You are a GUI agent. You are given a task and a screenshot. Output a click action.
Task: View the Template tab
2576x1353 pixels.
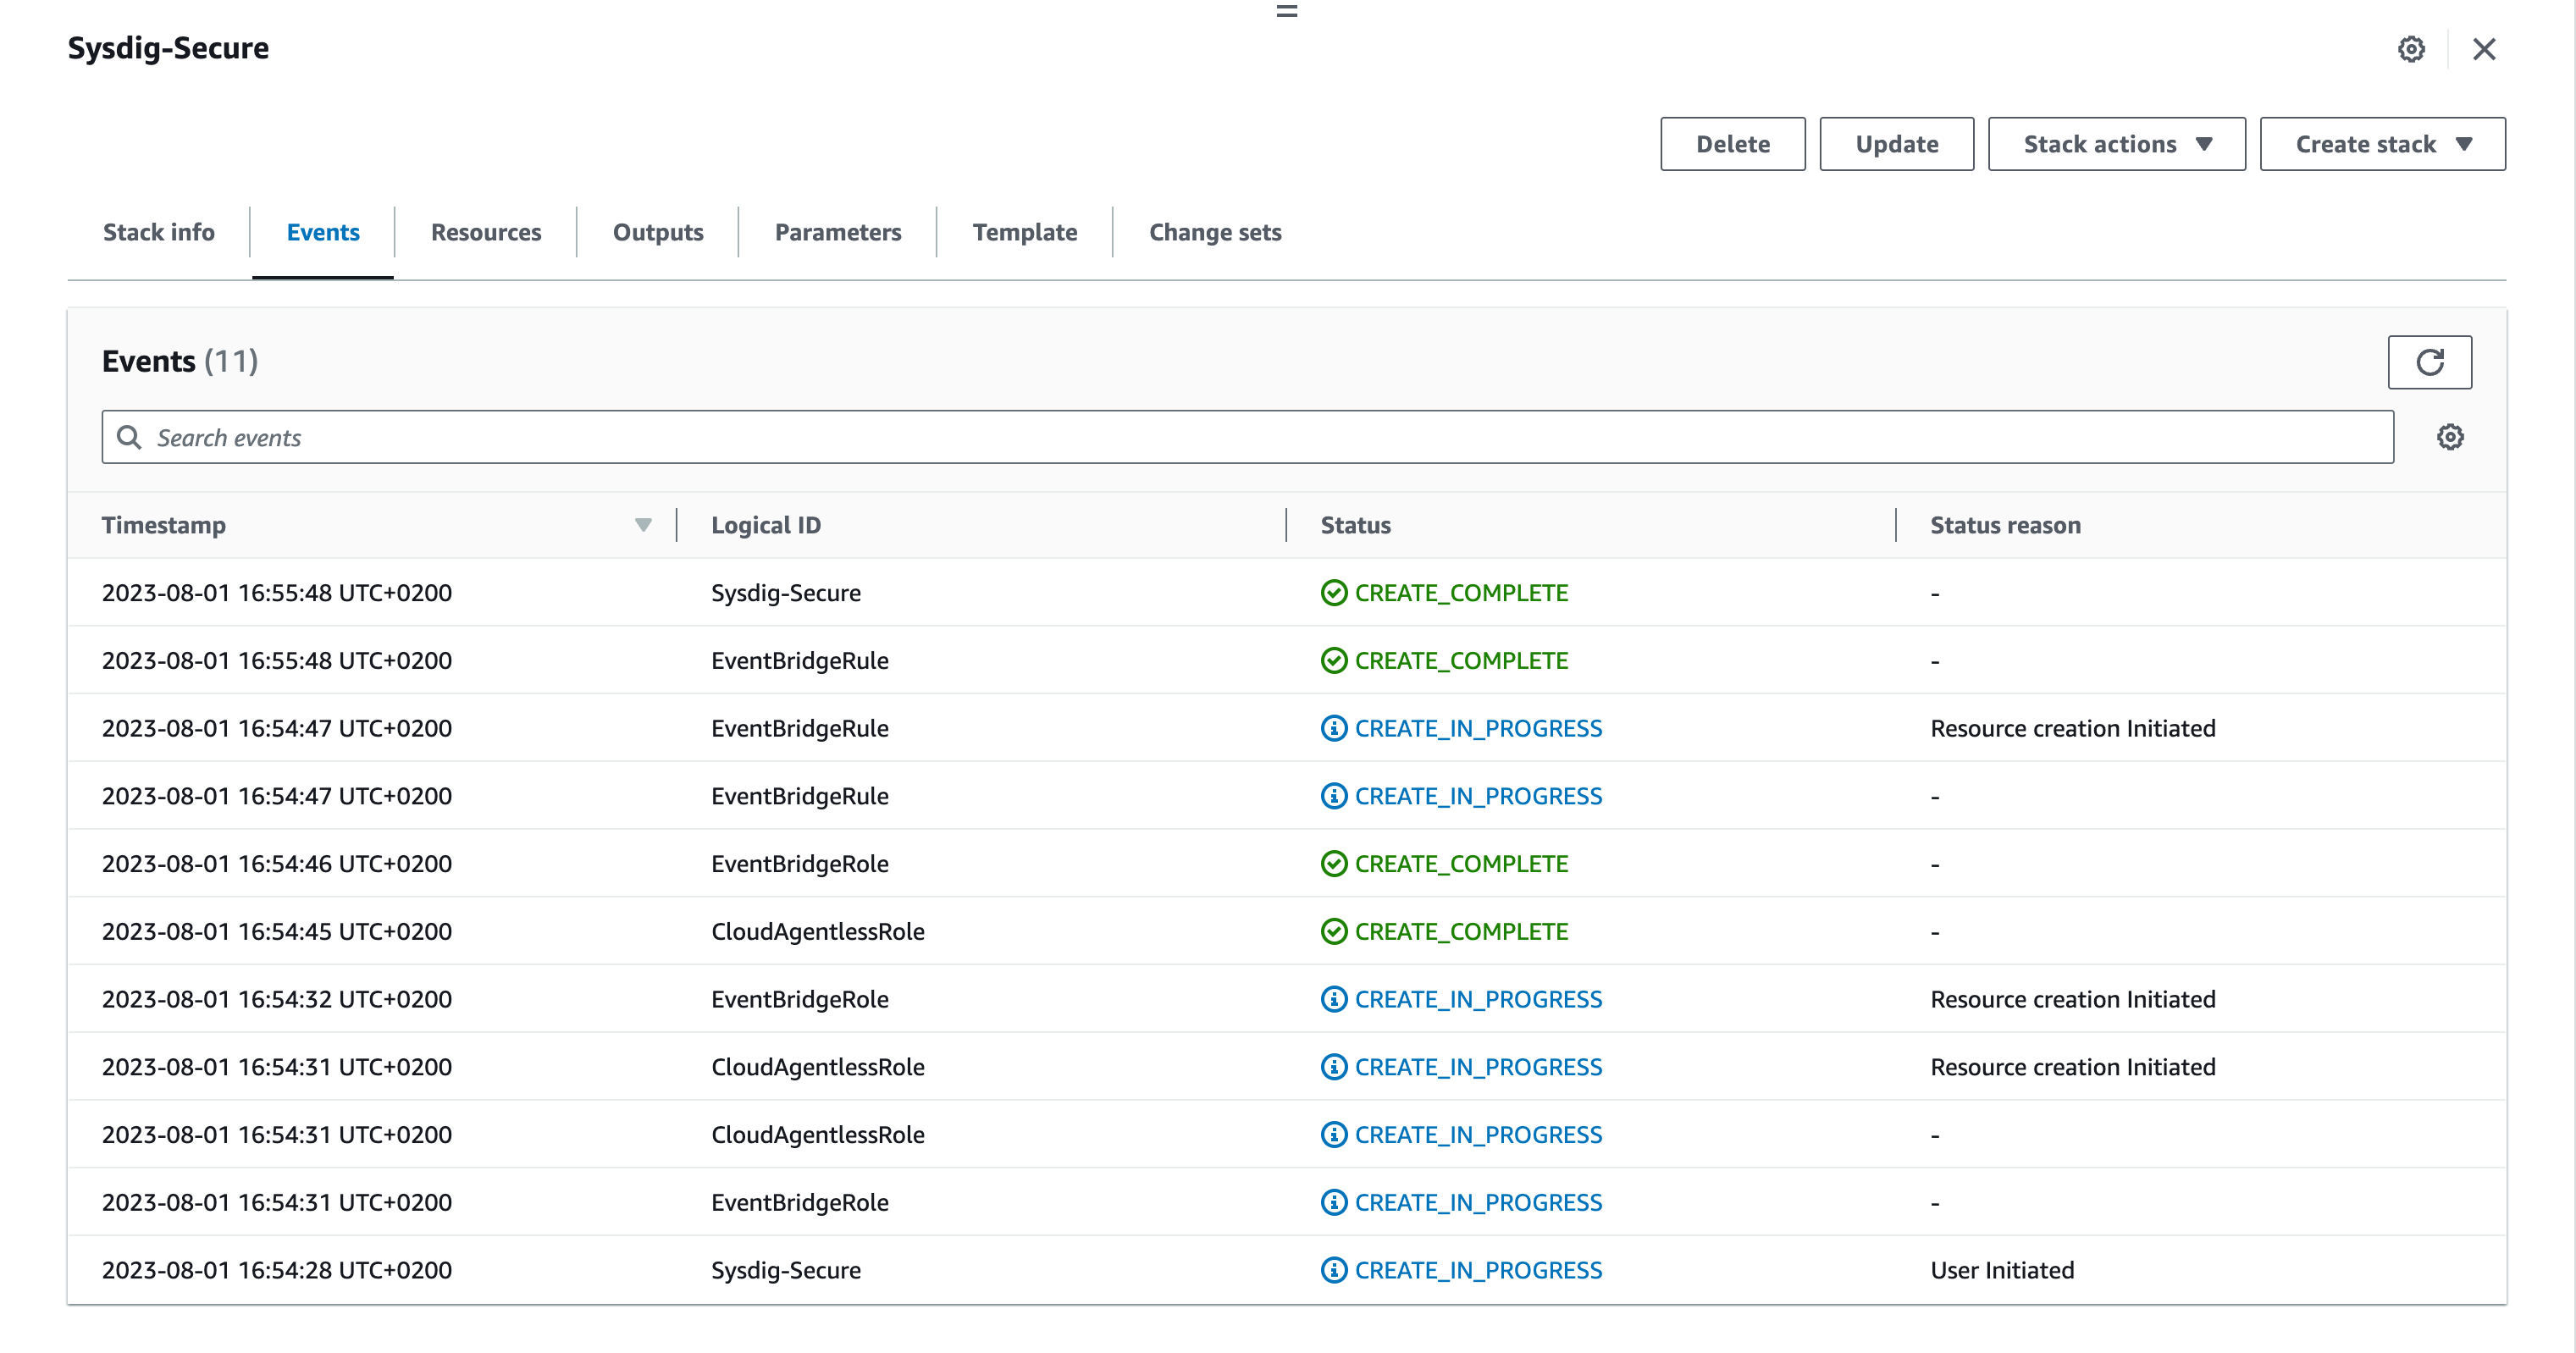pyautogui.click(x=1025, y=232)
